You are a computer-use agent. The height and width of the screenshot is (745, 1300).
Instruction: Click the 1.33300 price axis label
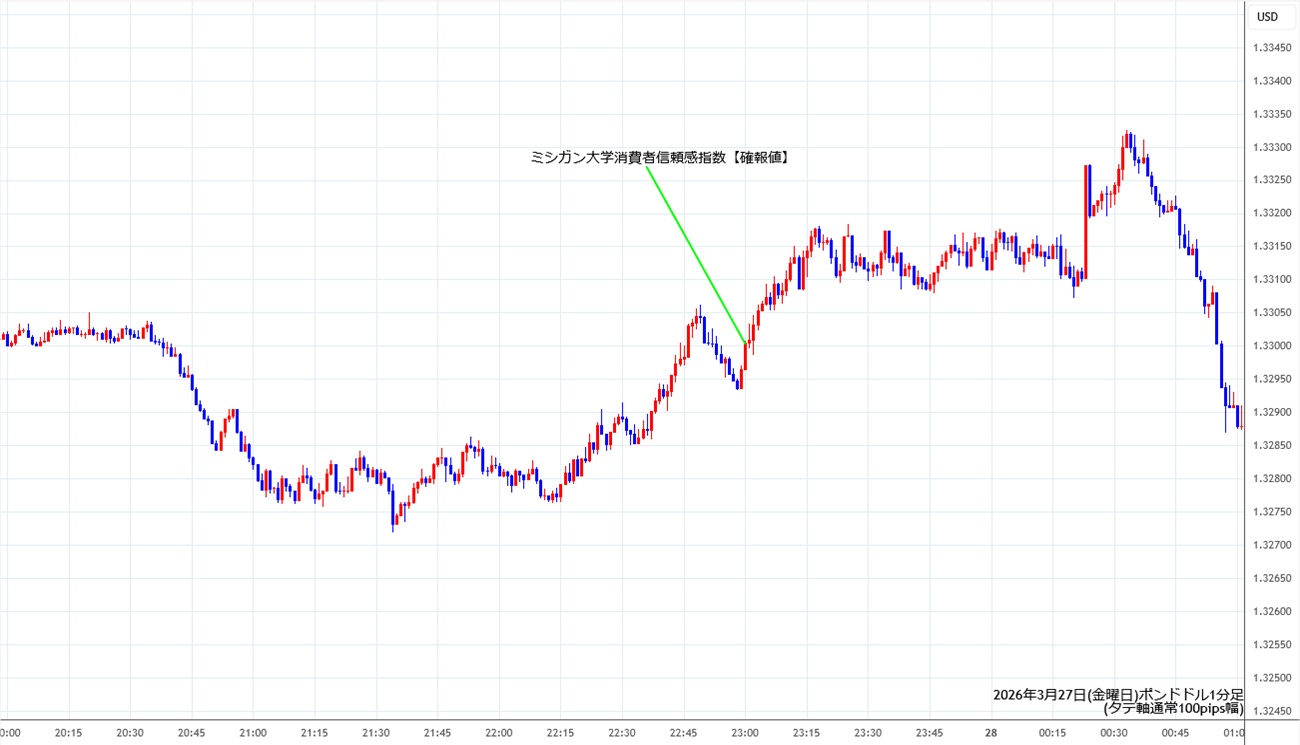[x=1271, y=147]
